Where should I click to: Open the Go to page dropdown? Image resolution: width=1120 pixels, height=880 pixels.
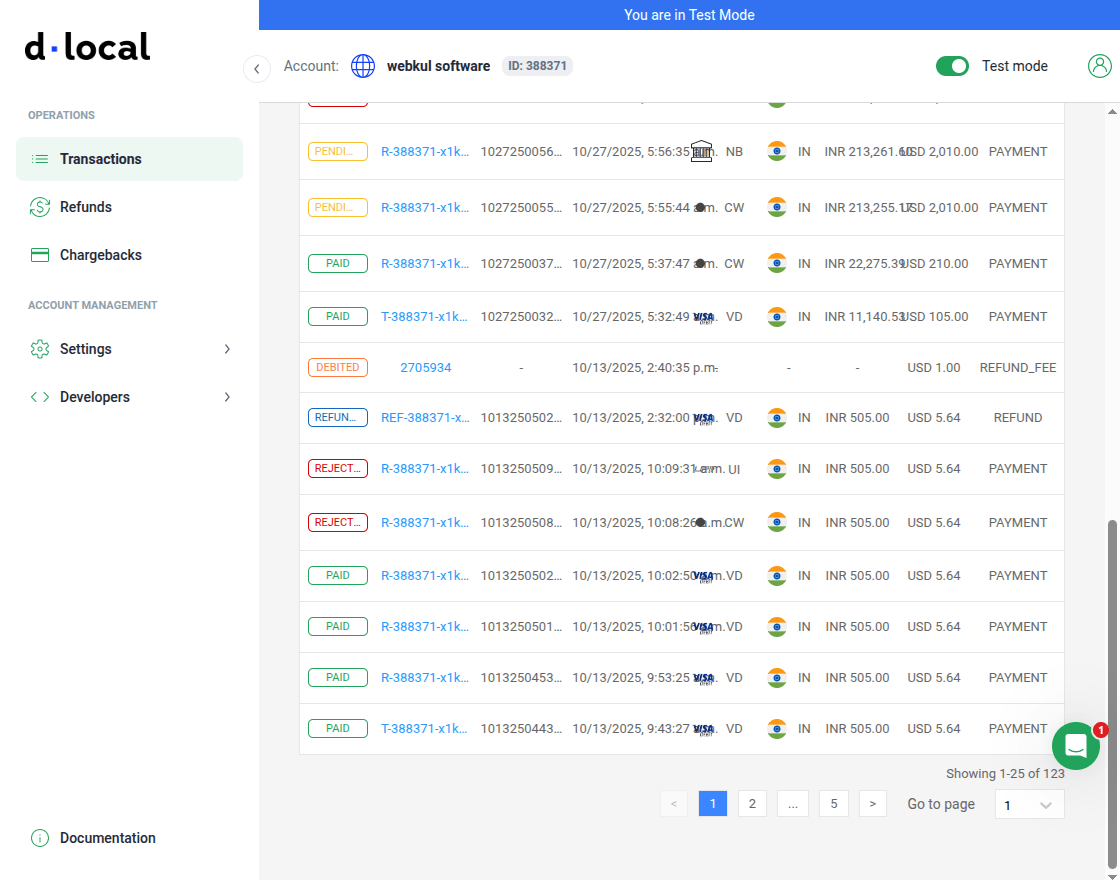[x=1029, y=803]
